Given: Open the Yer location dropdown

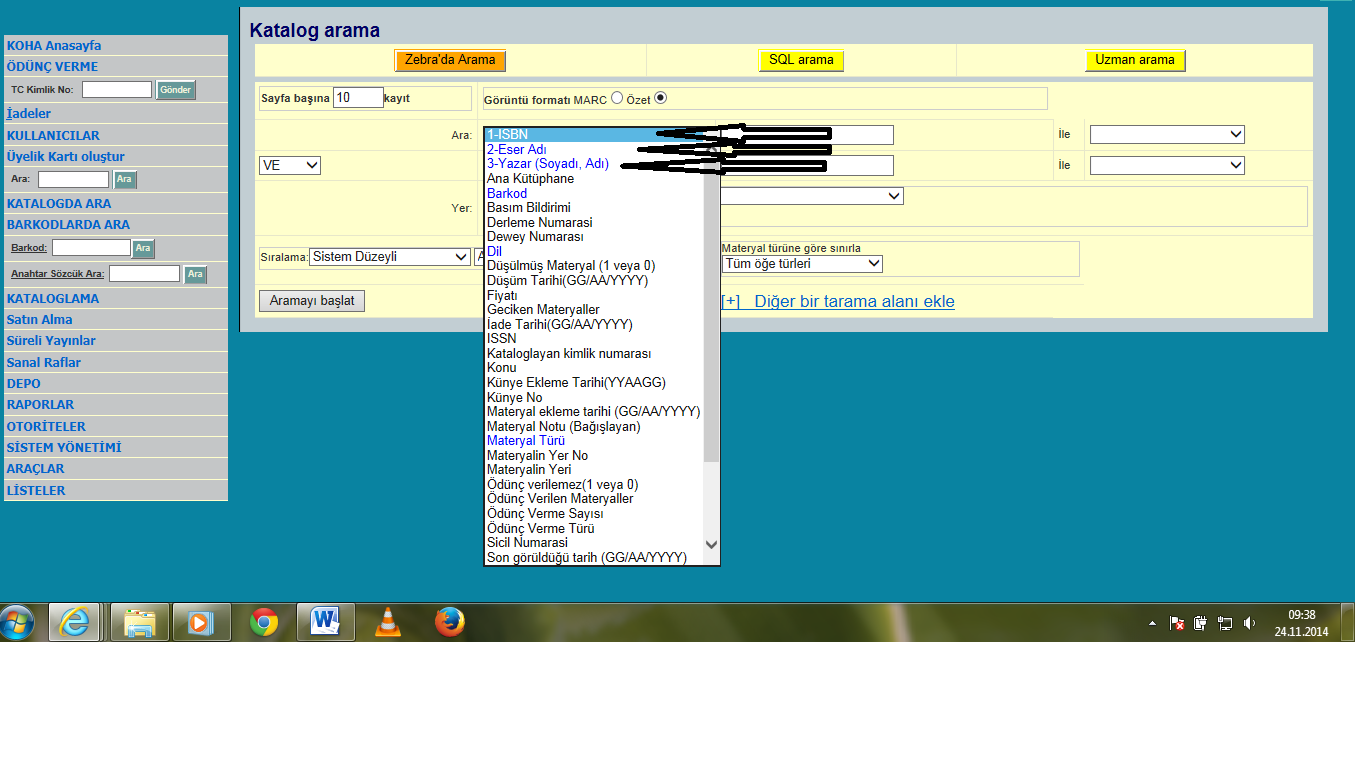Looking at the screenshot, I should pos(811,196).
